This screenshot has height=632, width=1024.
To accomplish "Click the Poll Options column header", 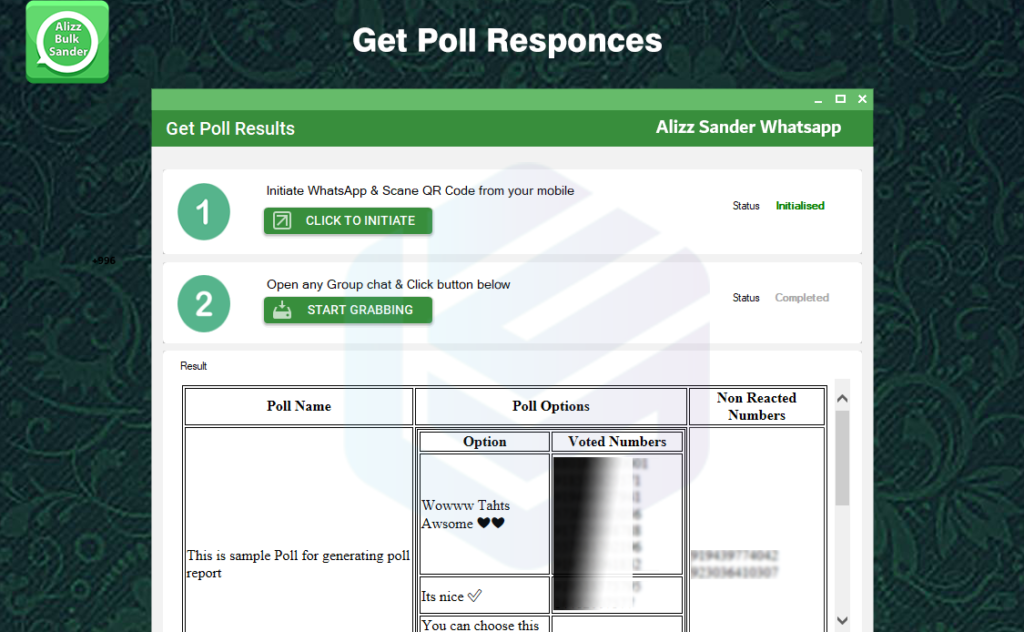I will point(551,406).
